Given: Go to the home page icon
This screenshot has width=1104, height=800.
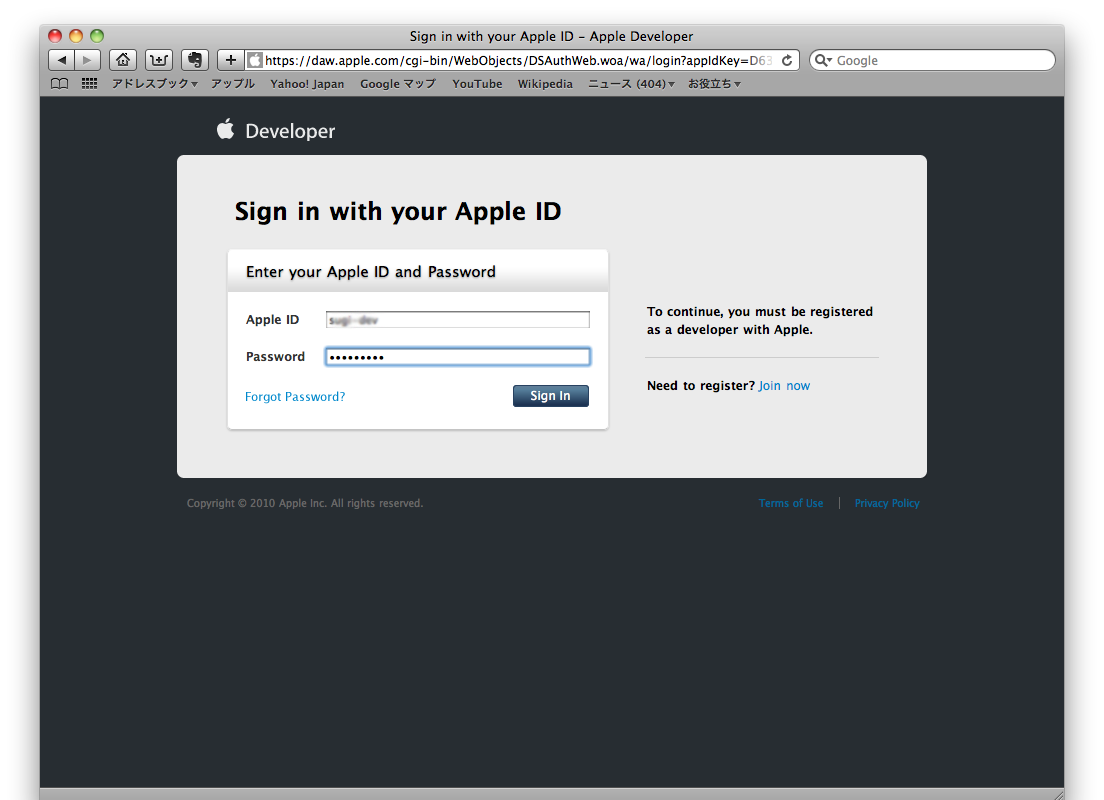Looking at the screenshot, I should pos(122,60).
